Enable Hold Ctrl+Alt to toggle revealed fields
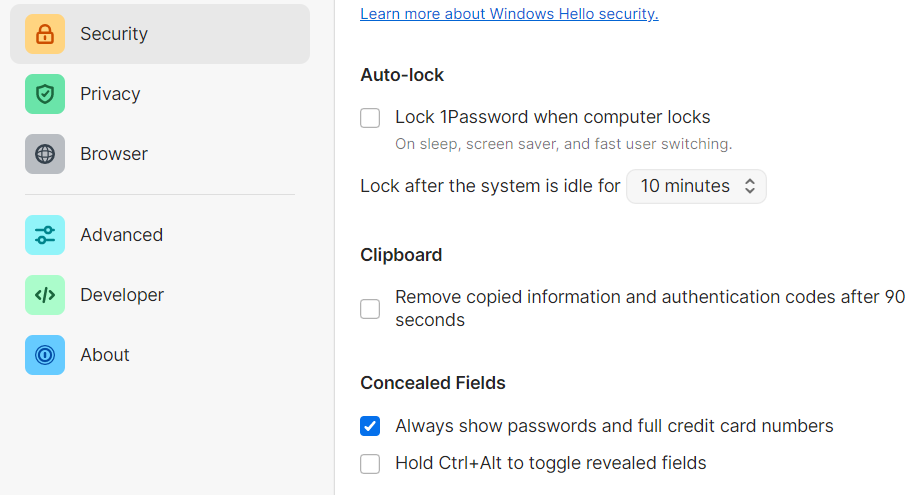922x495 pixels. coord(370,463)
